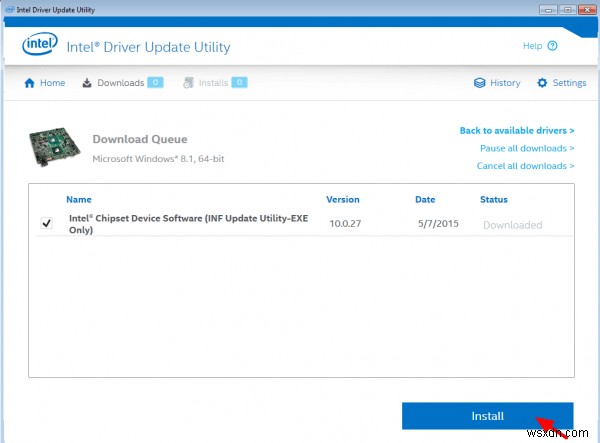
Task: Click the Downloads count badge
Action: pyautogui.click(x=155, y=83)
